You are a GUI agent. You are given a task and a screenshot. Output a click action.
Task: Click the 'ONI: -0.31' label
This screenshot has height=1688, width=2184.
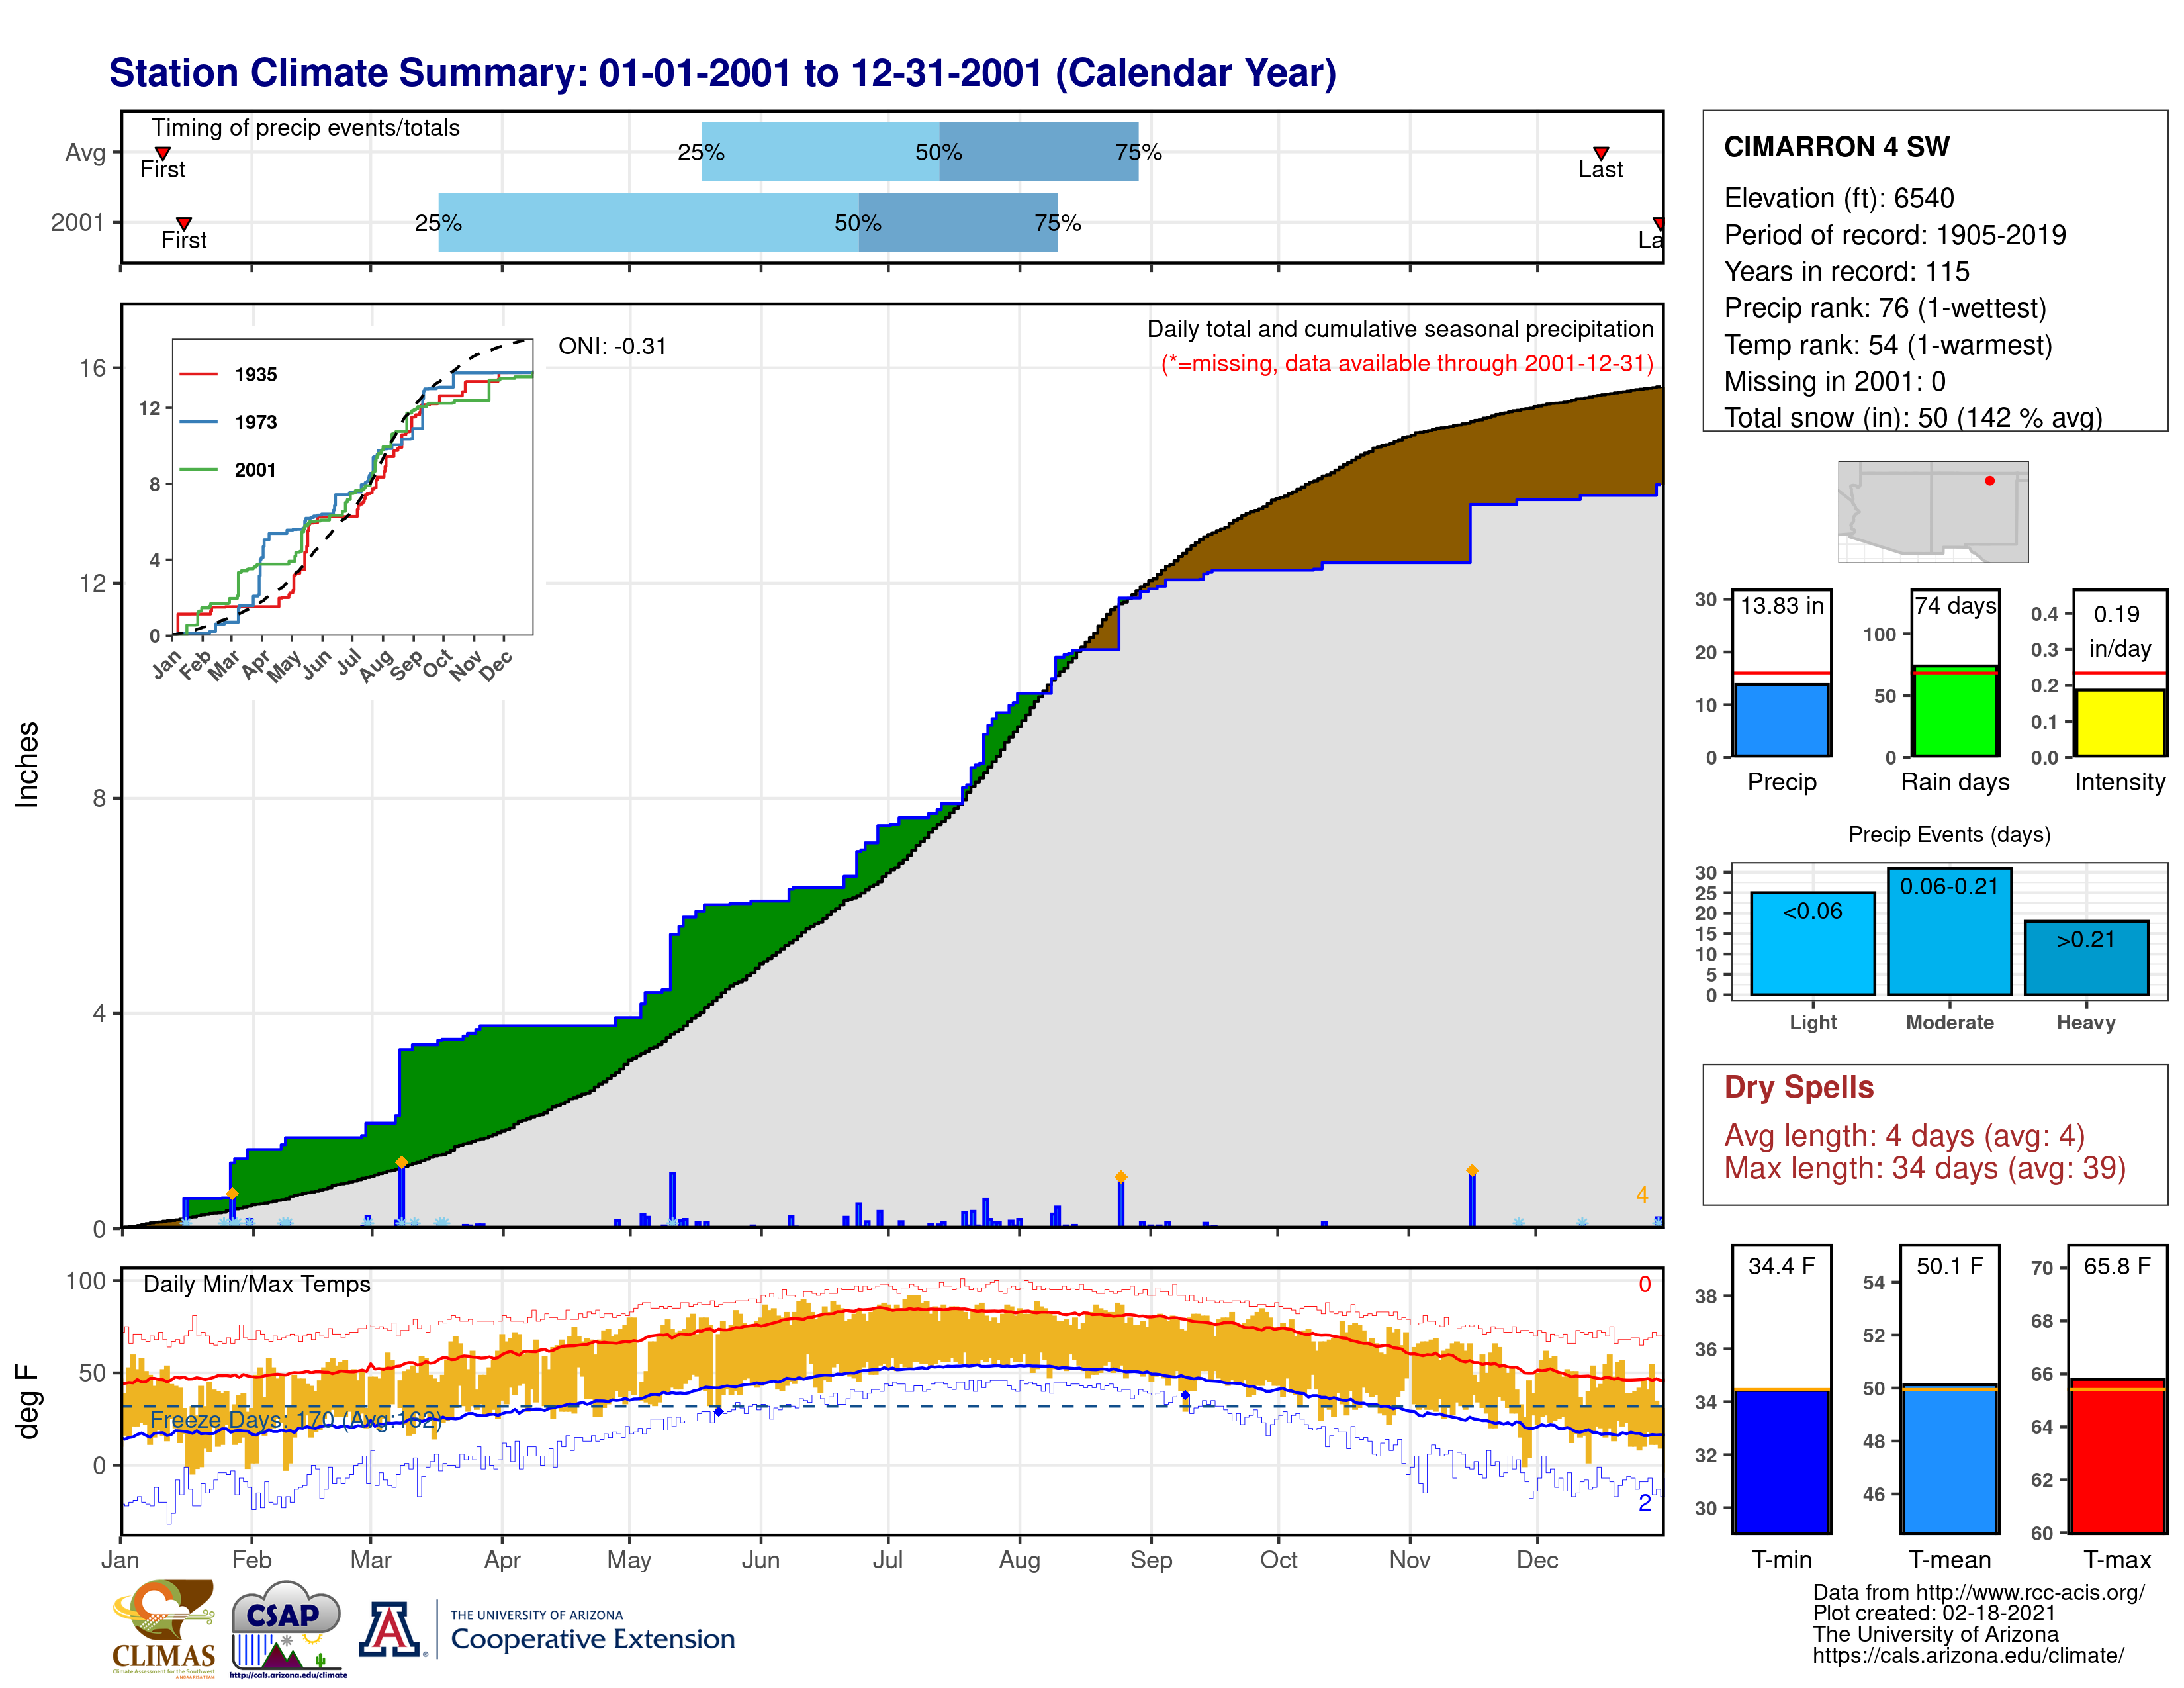(x=612, y=346)
